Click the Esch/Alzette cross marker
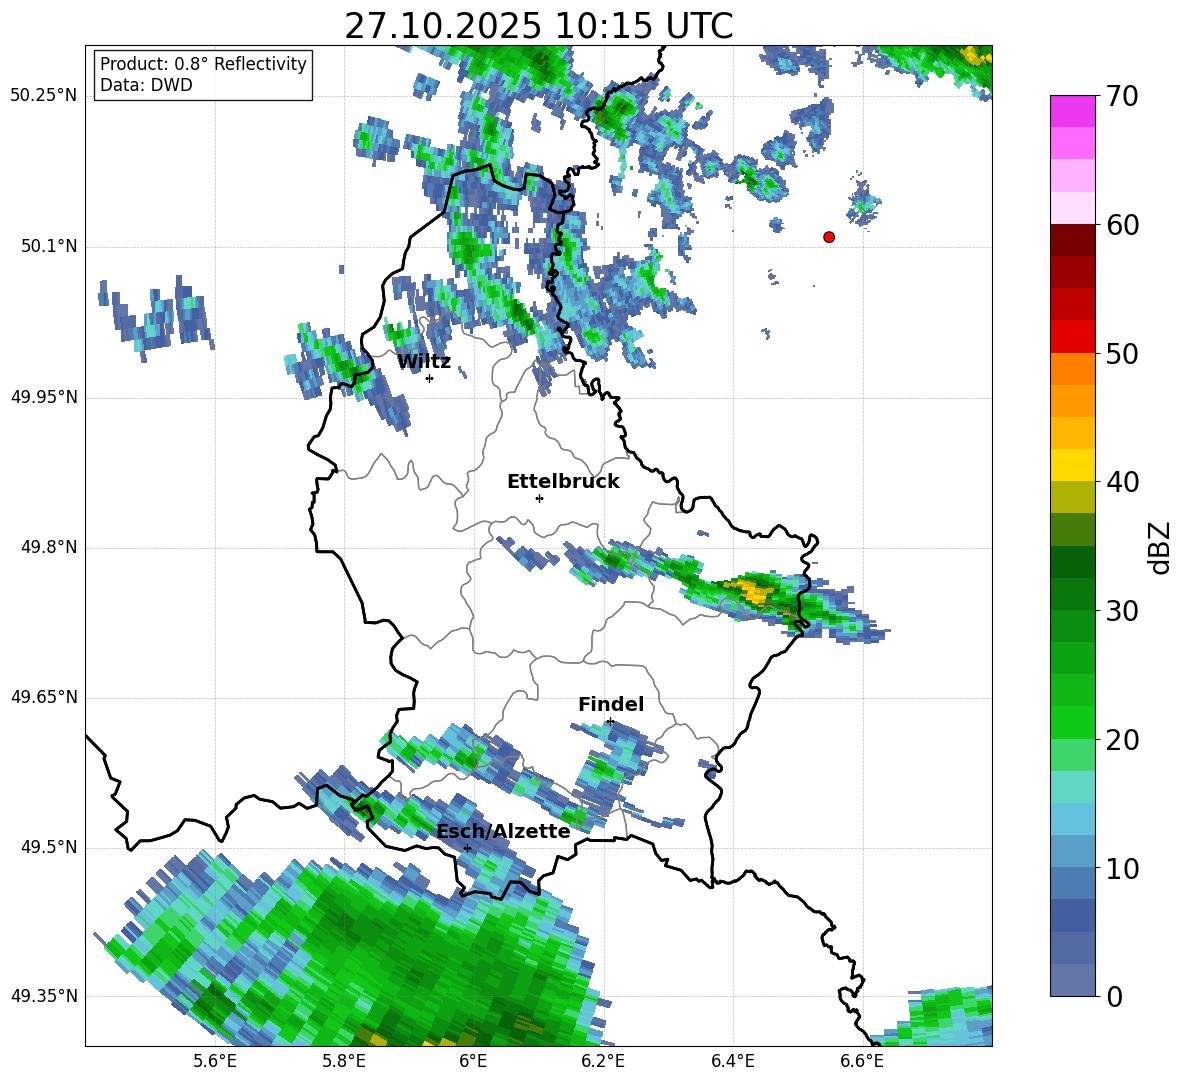 [467, 848]
